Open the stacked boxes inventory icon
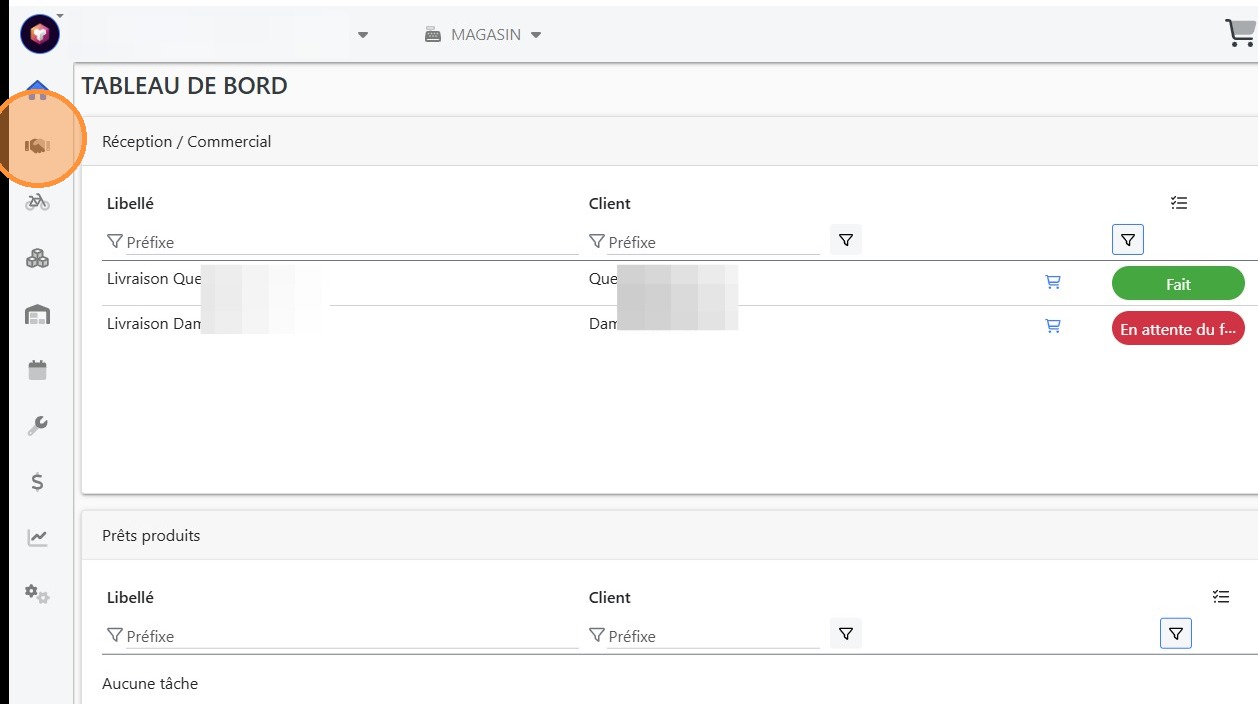The height and width of the screenshot is (704, 1258). click(37, 259)
